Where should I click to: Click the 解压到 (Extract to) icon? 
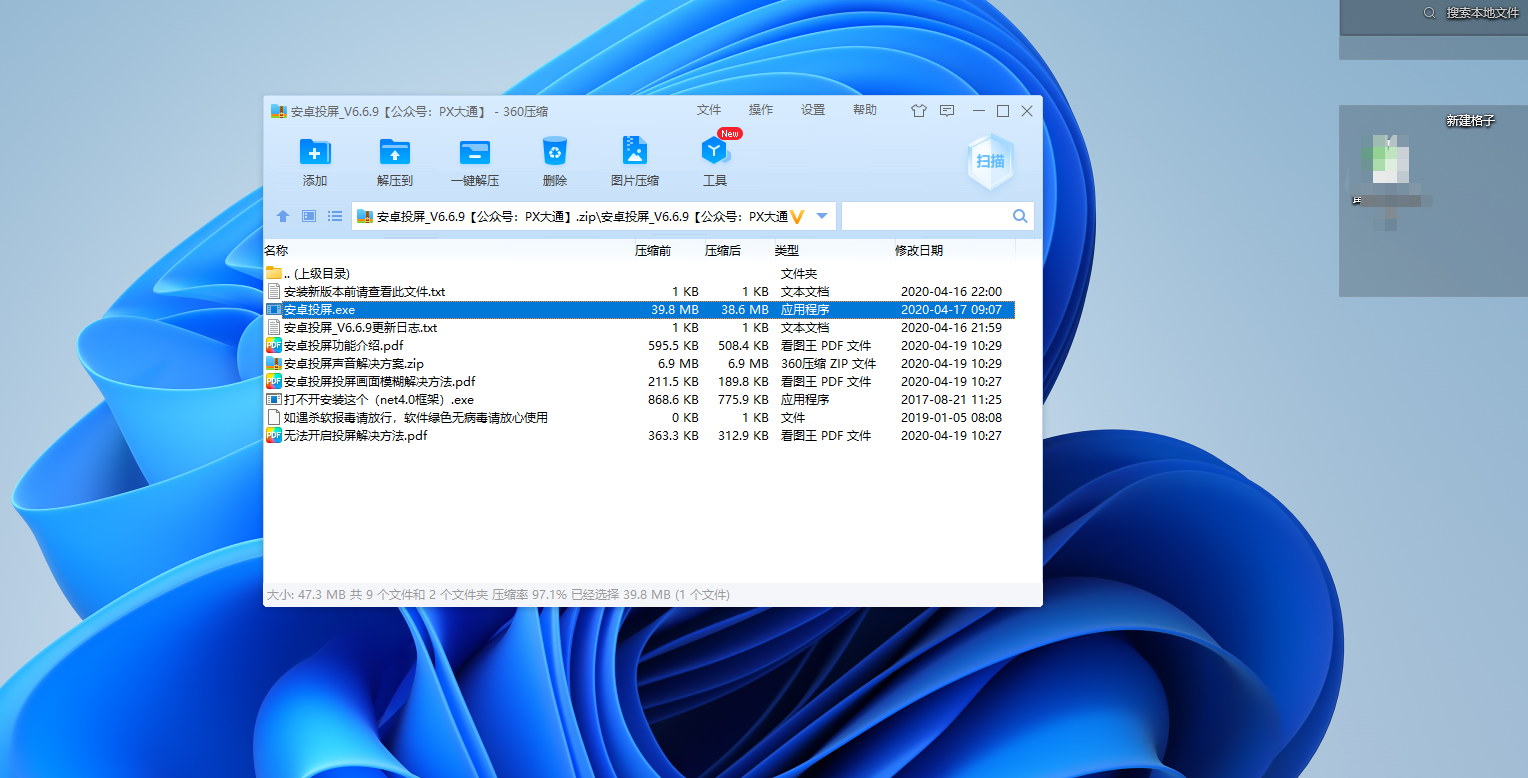pyautogui.click(x=395, y=152)
